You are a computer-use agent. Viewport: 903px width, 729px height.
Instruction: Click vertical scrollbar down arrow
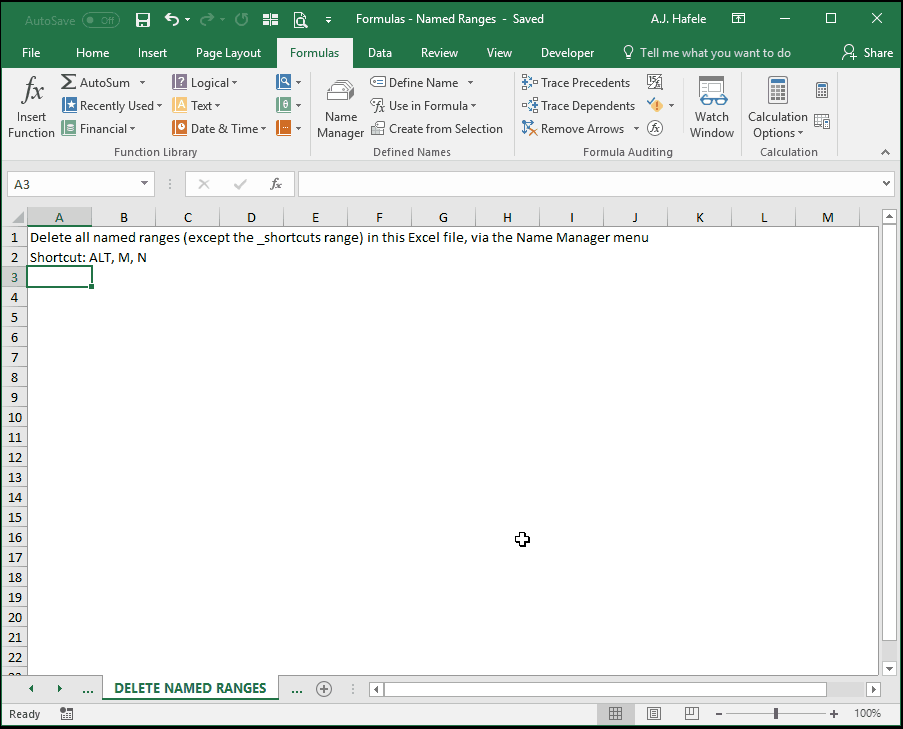point(889,669)
